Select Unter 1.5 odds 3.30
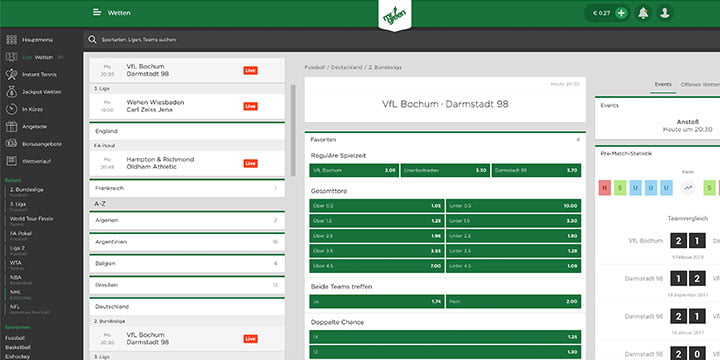The image size is (720, 360). coord(513,221)
